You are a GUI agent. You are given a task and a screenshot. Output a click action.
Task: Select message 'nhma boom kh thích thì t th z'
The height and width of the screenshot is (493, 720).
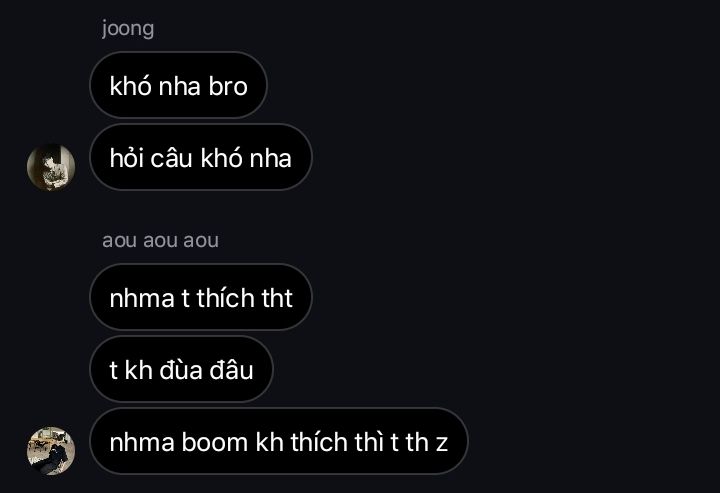279,441
